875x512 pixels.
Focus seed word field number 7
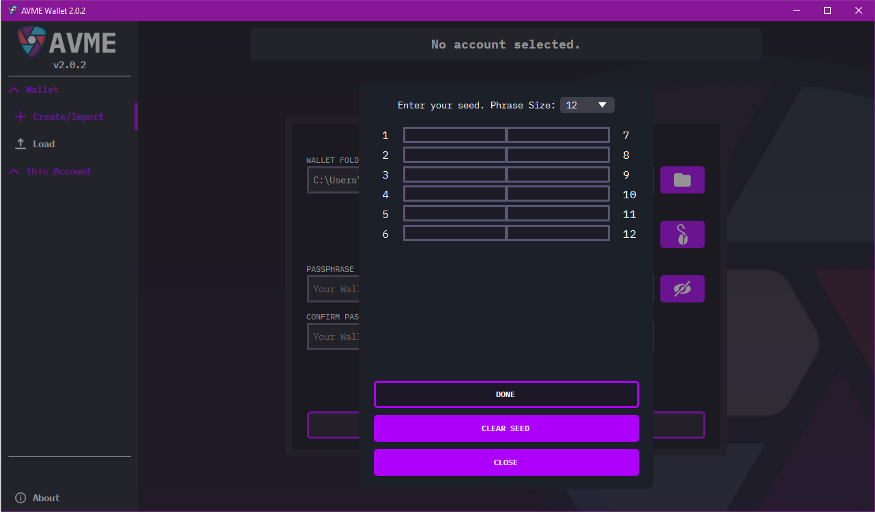pos(558,135)
